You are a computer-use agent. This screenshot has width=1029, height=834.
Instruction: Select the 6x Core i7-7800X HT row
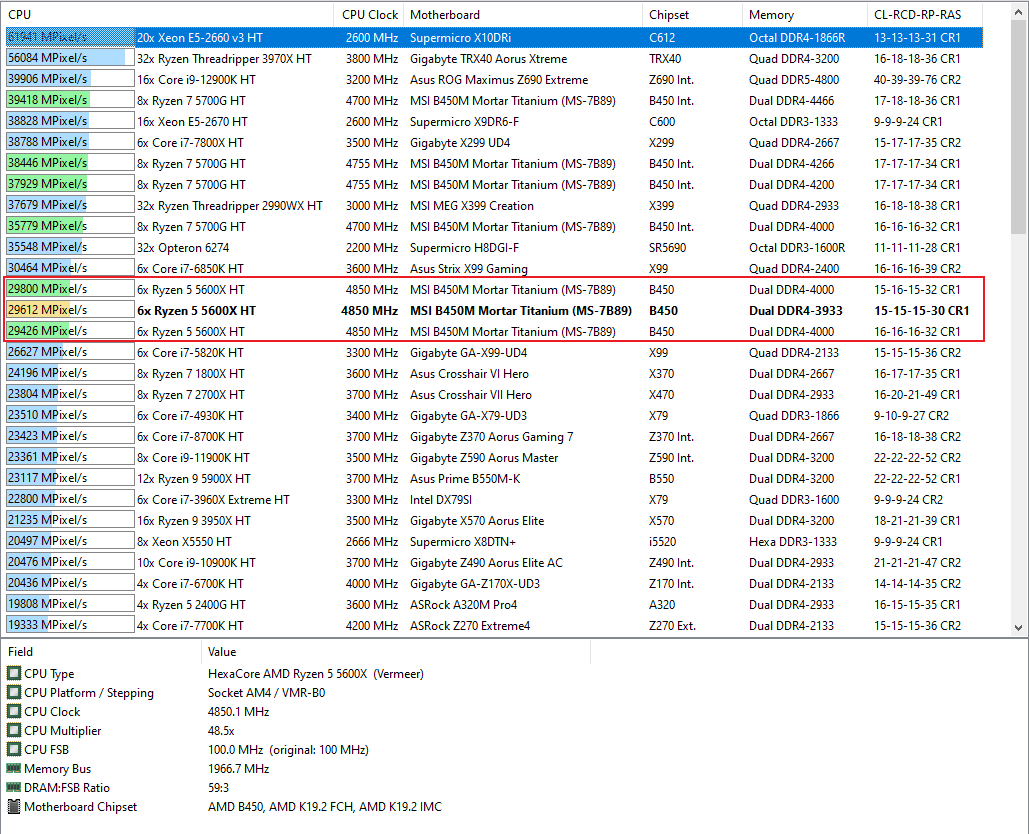pos(494,142)
